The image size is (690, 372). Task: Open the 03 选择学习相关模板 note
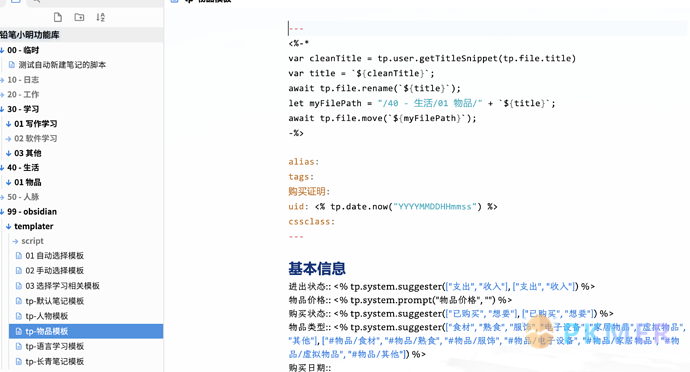(62, 286)
